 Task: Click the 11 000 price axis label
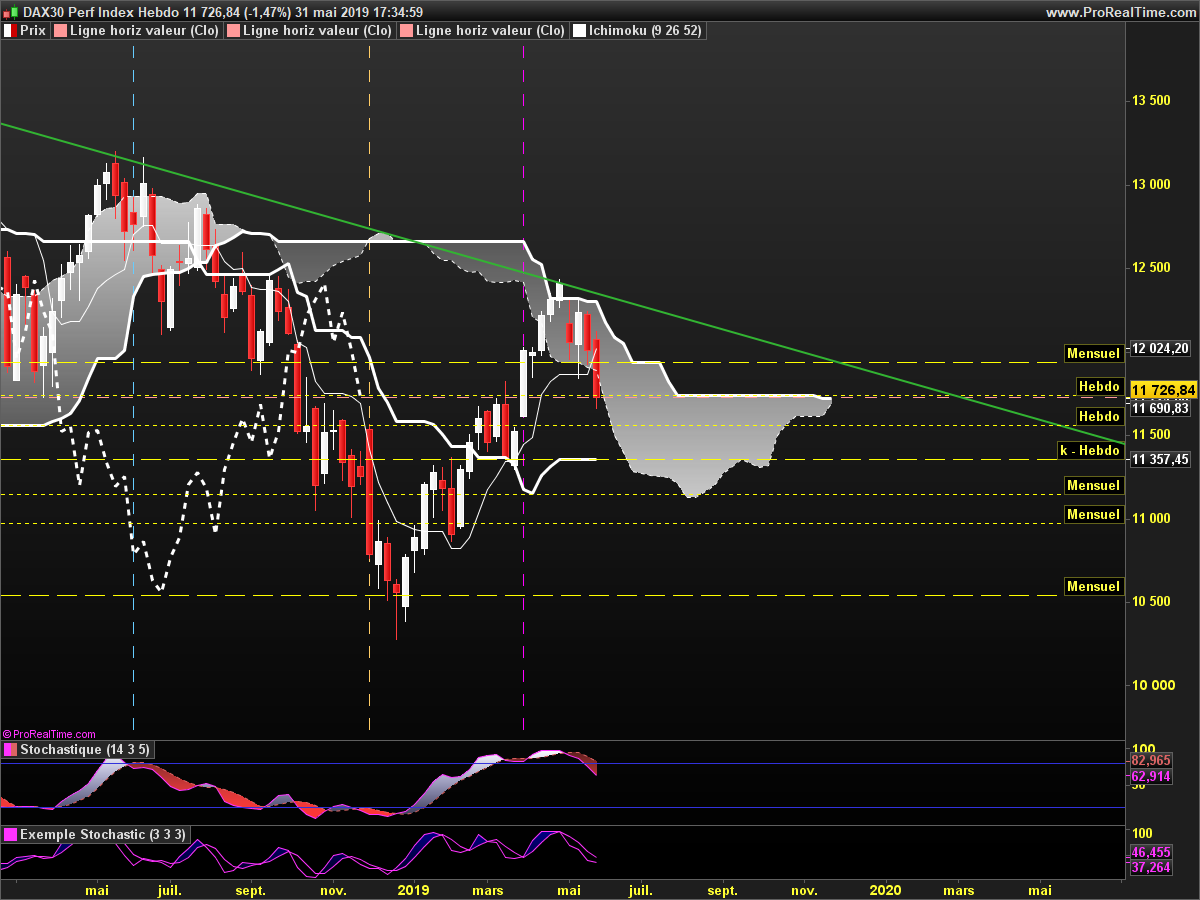[x=1151, y=518]
